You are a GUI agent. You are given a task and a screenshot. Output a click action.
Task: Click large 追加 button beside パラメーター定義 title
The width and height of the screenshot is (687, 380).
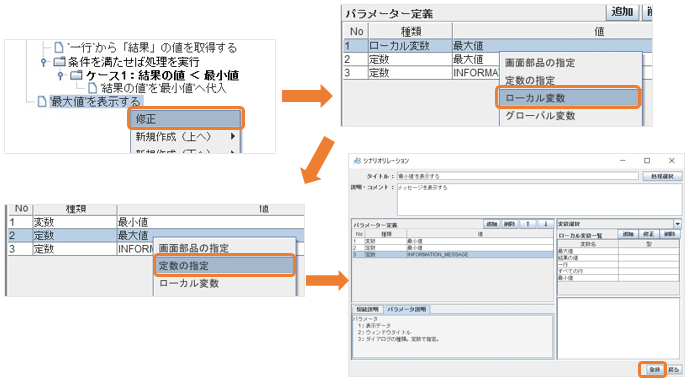[622, 11]
